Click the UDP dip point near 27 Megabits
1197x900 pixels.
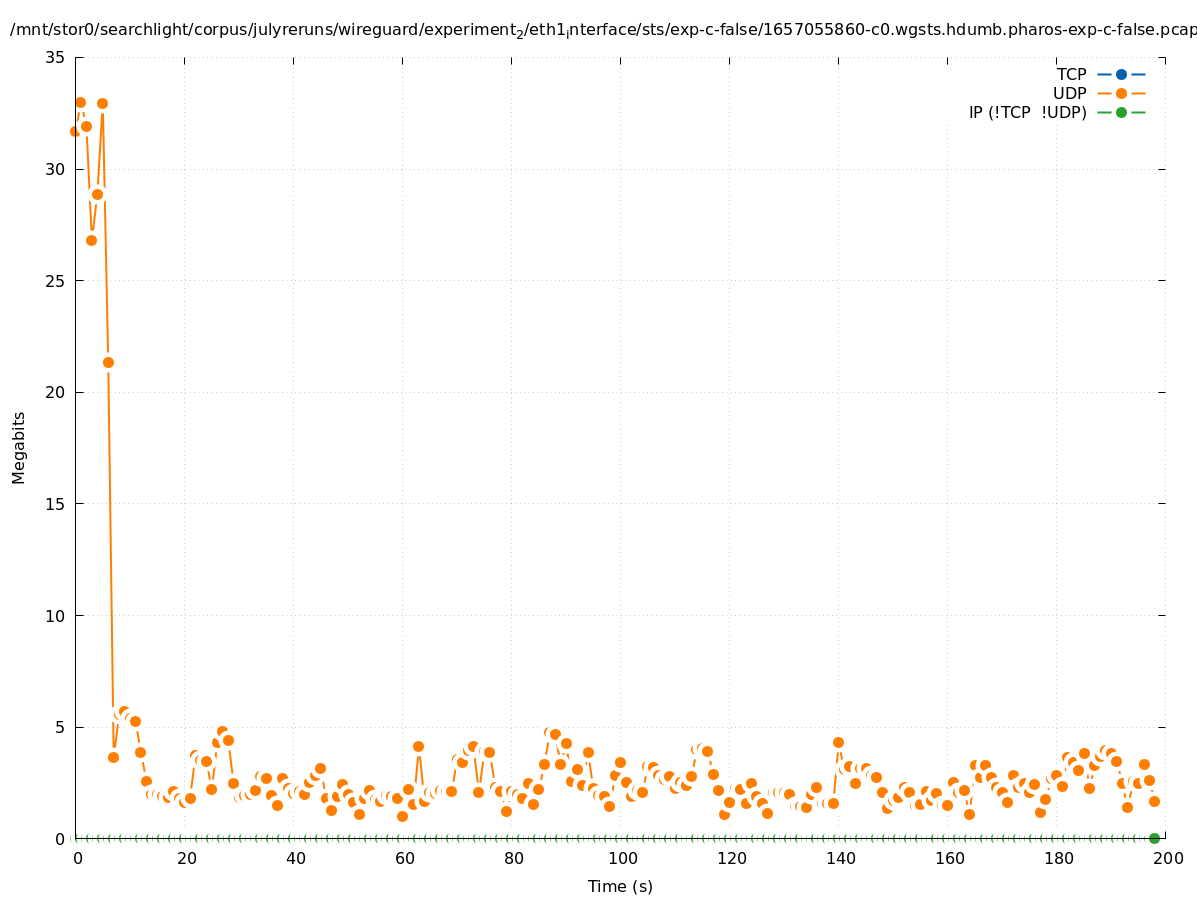(91, 240)
